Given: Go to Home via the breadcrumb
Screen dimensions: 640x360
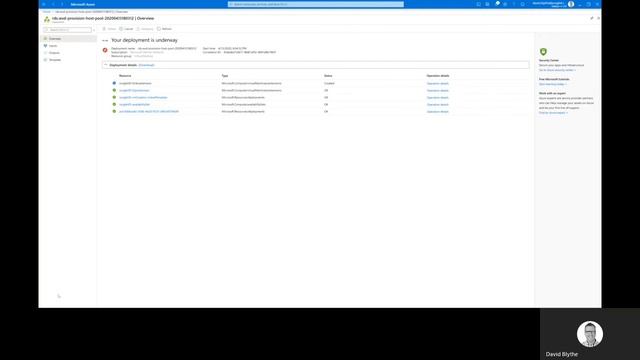Looking at the screenshot, I should pyautogui.click(x=47, y=12).
